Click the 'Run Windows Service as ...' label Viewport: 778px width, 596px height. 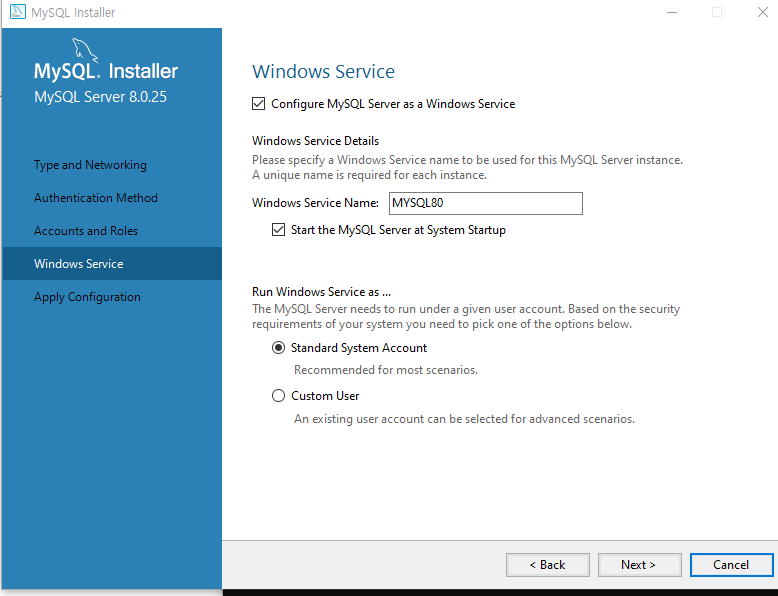point(322,292)
